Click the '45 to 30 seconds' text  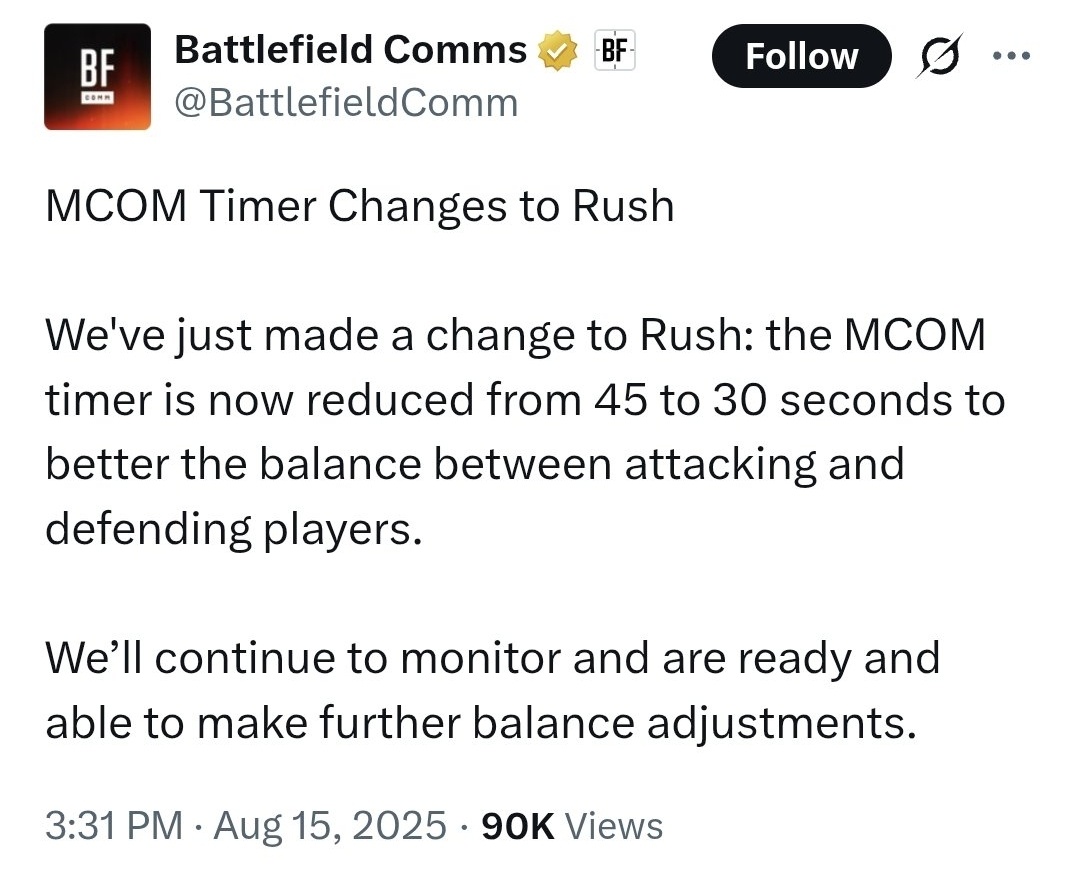[780, 399]
